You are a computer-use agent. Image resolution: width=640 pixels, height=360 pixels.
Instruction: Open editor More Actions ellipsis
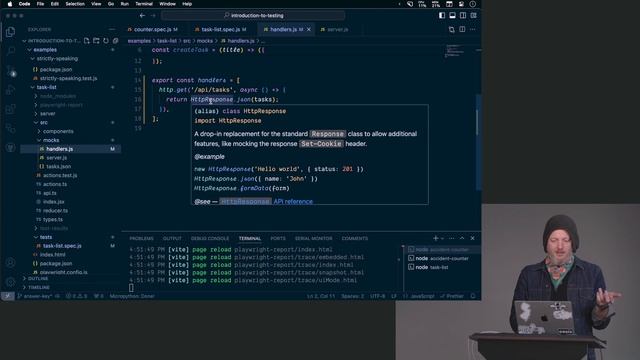[473, 29]
